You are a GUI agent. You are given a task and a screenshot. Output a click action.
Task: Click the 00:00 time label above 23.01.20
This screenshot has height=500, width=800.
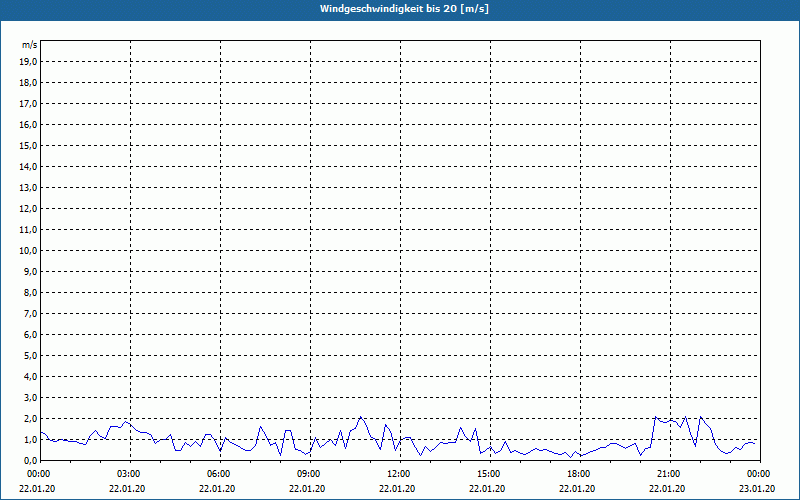760,474
